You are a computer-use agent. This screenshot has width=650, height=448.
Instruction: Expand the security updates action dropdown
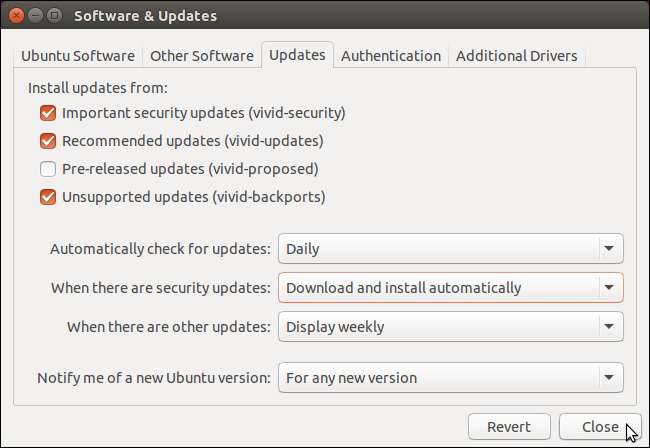pos(450,288)
